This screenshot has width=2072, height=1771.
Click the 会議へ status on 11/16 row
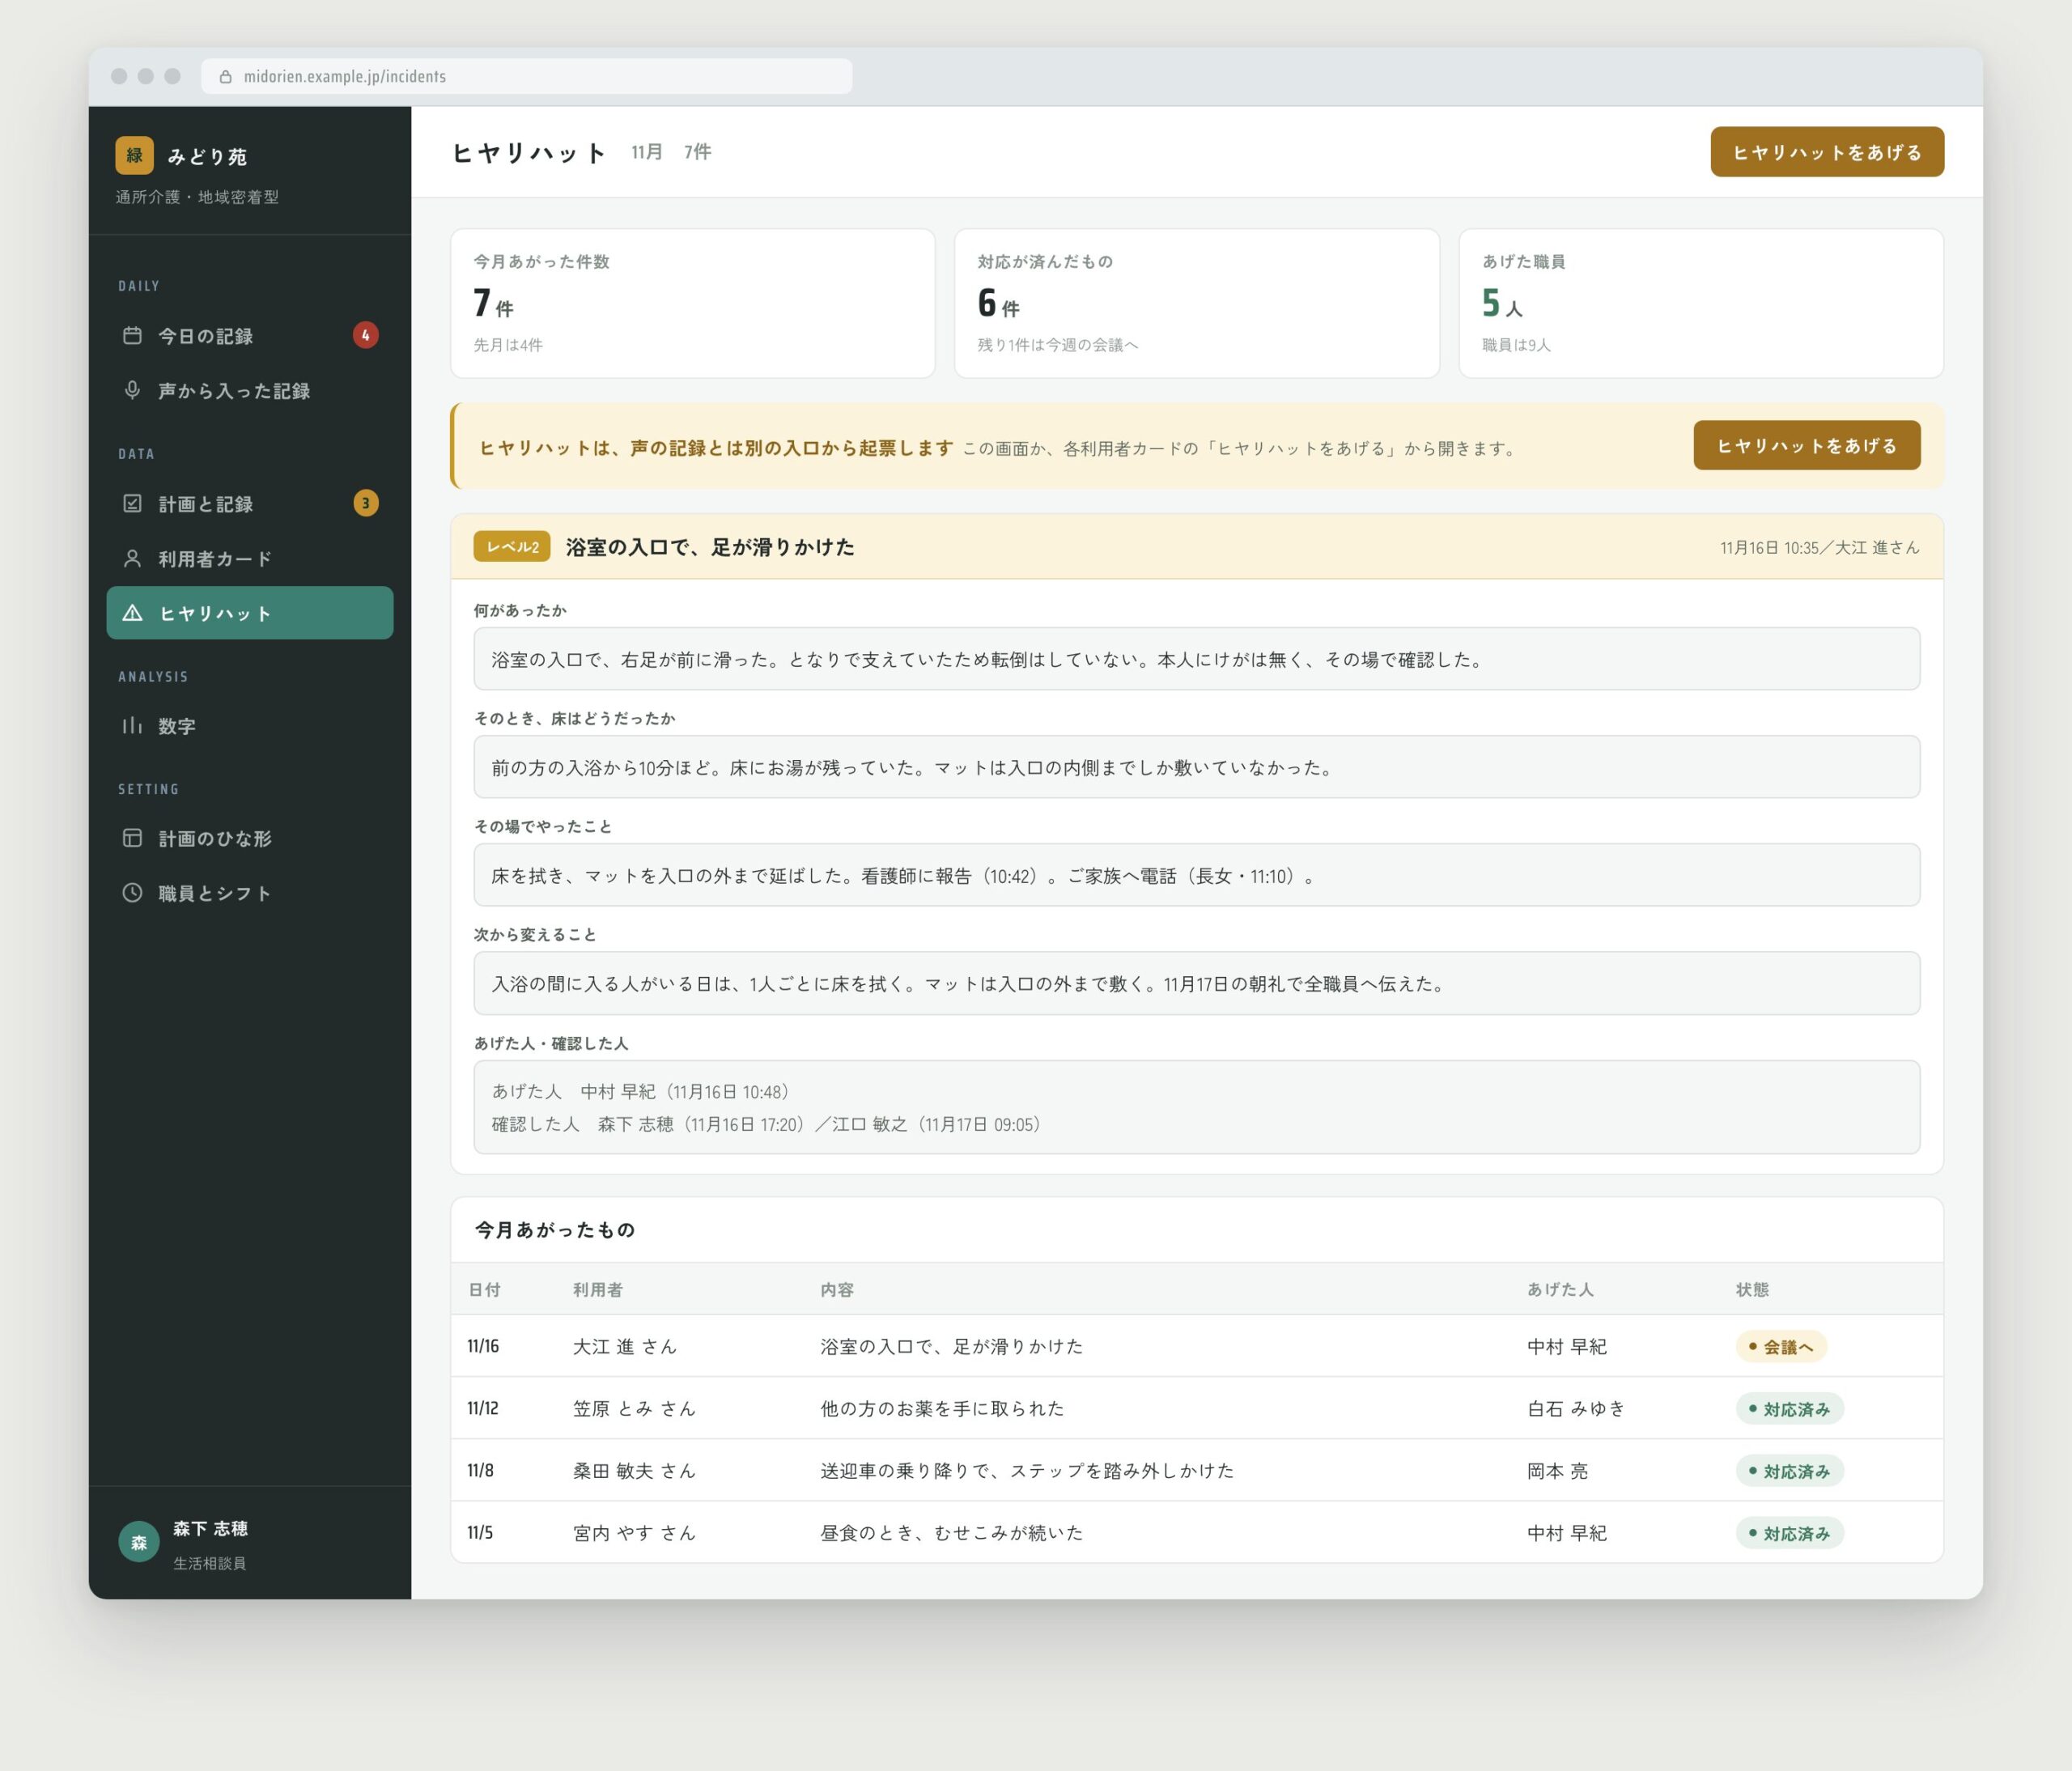(x=1781, y=1346)
